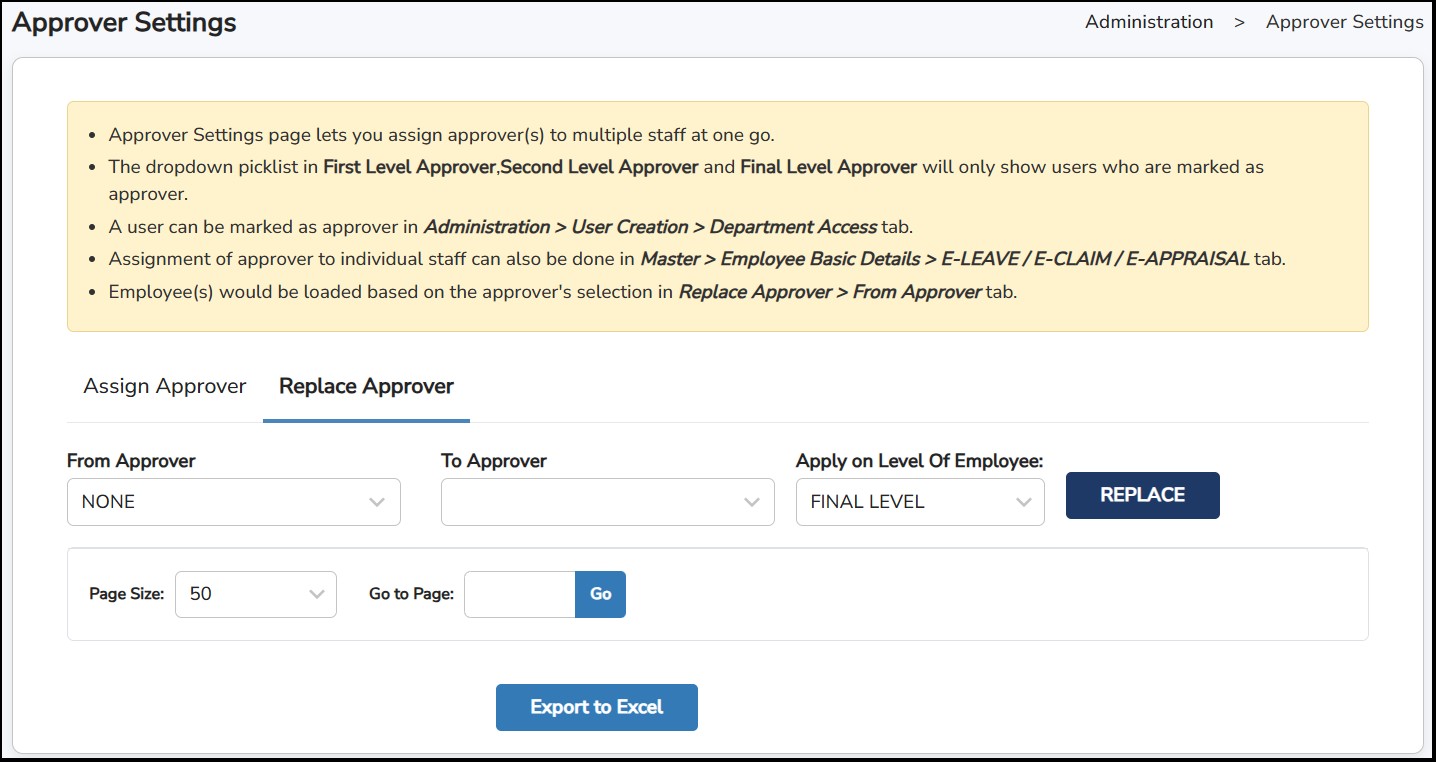Click the Approver Settings page title

pos(123,22)
